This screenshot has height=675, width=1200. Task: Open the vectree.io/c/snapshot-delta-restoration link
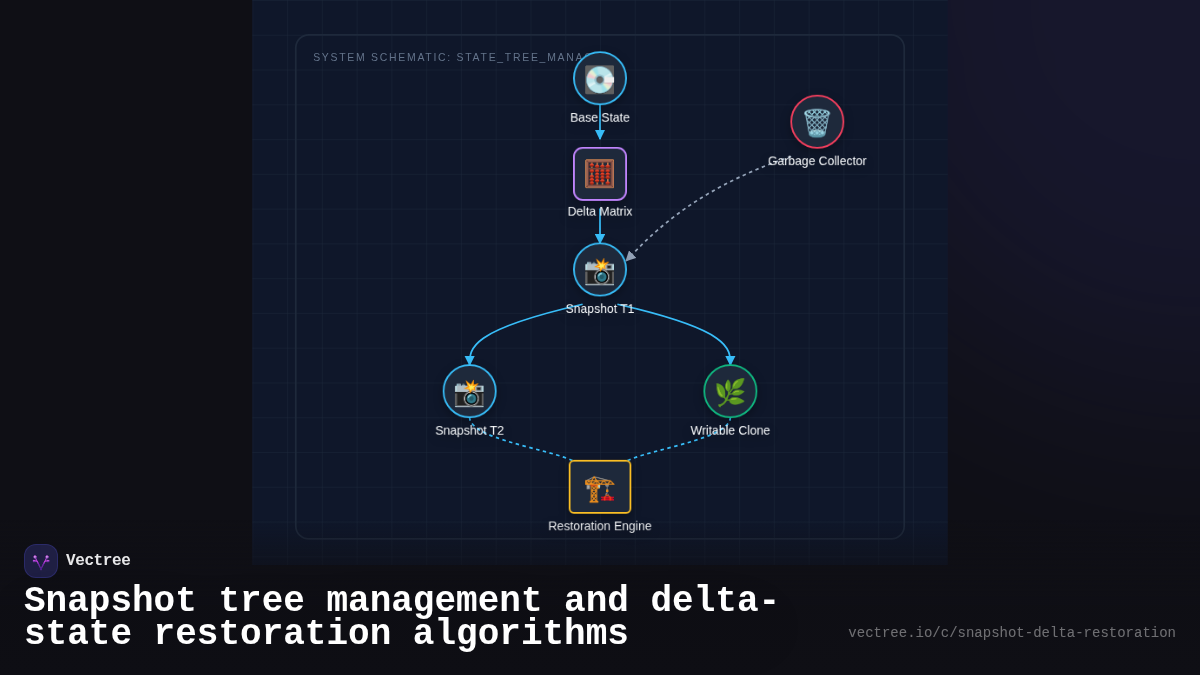coord(1012,632)
